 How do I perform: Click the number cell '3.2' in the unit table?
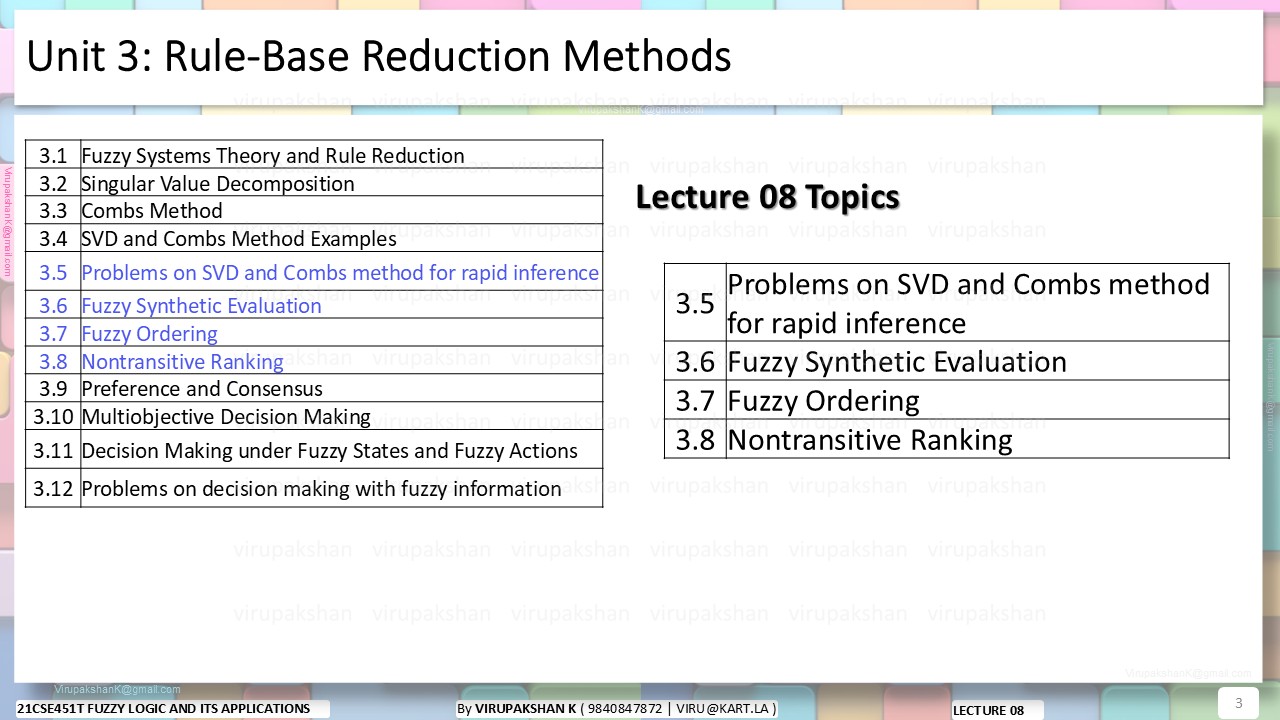[53, 184]
